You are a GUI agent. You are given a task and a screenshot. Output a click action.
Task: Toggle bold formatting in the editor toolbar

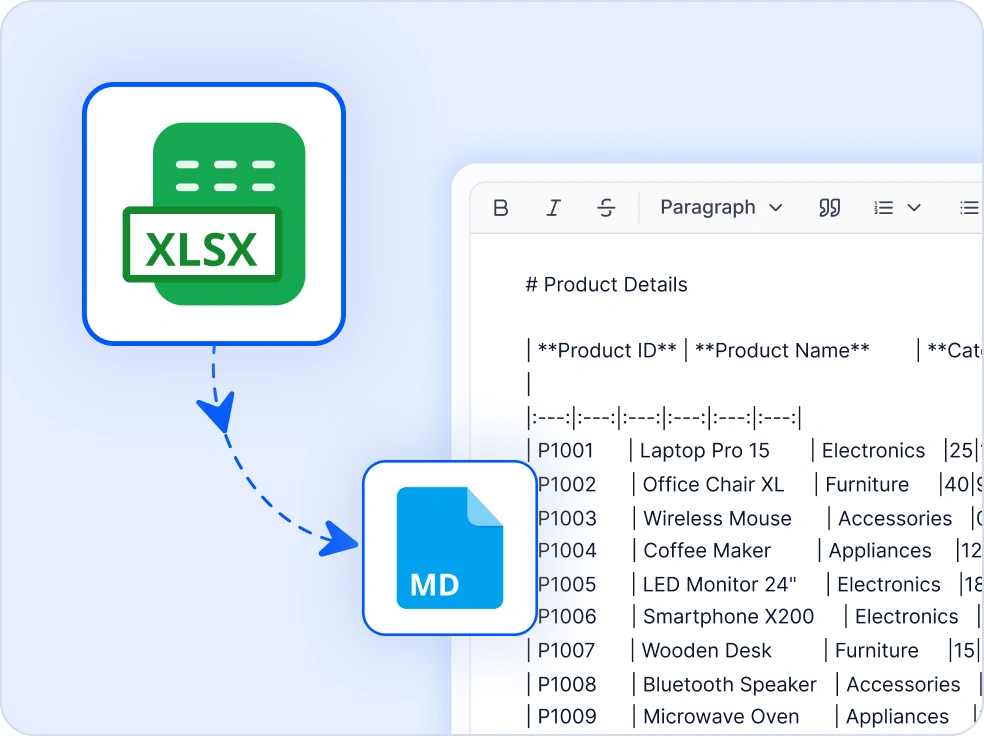coord(500,208)
